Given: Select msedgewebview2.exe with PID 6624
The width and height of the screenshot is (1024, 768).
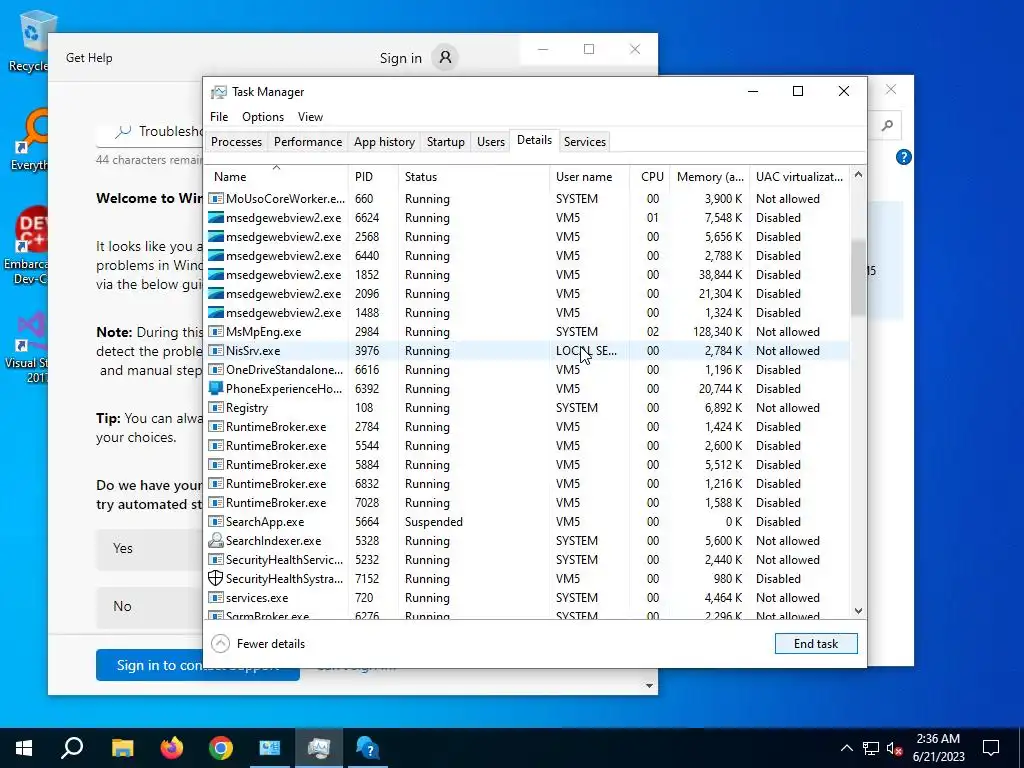Looking at the screenshot, I should [x=528, y=217].
